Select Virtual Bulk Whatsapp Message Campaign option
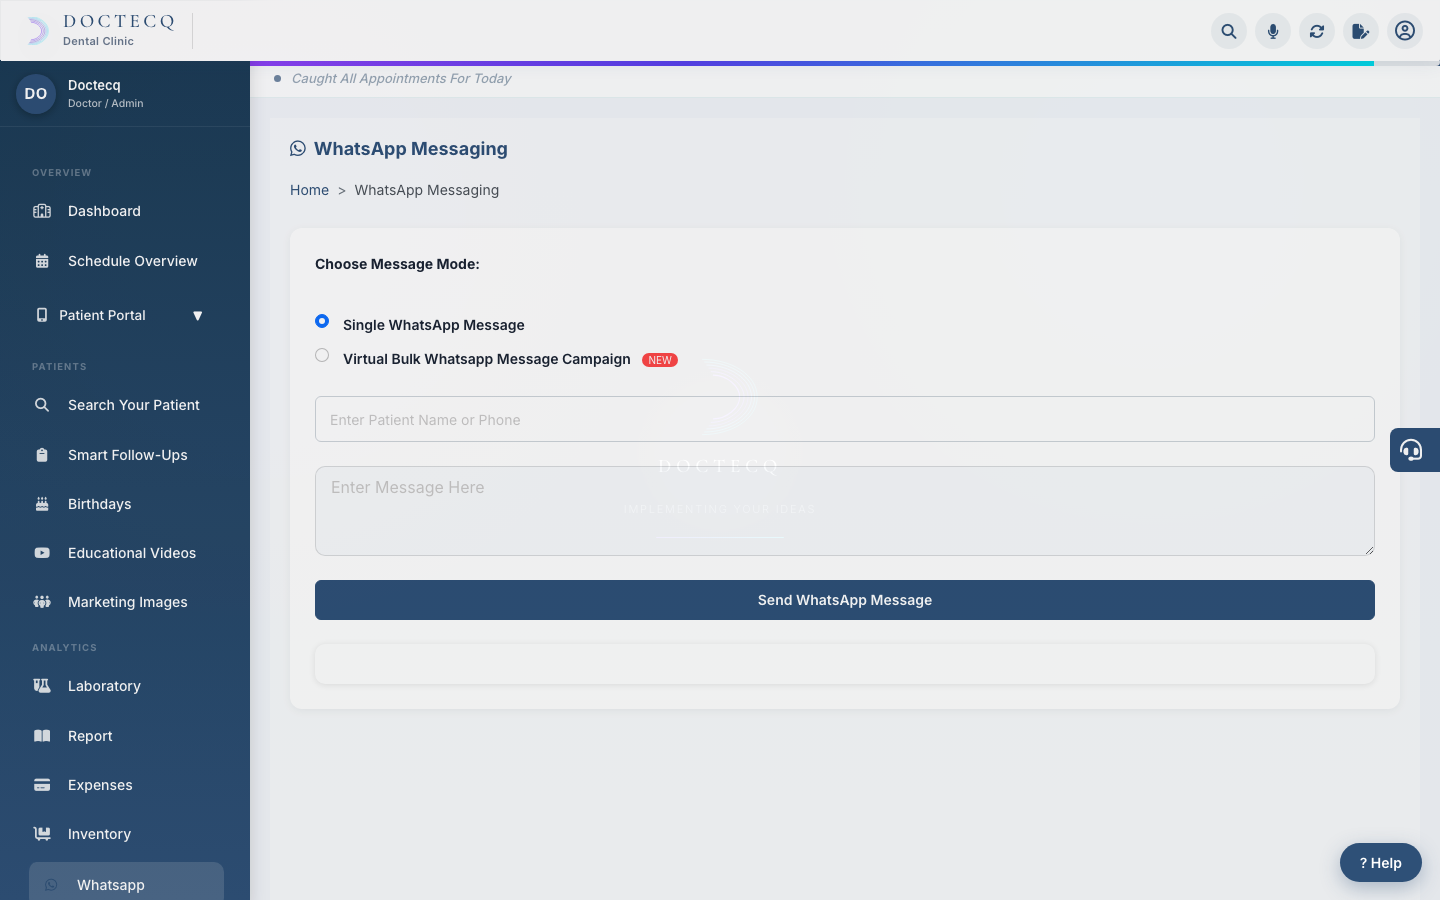1440x900 pixels. (322, 355)
